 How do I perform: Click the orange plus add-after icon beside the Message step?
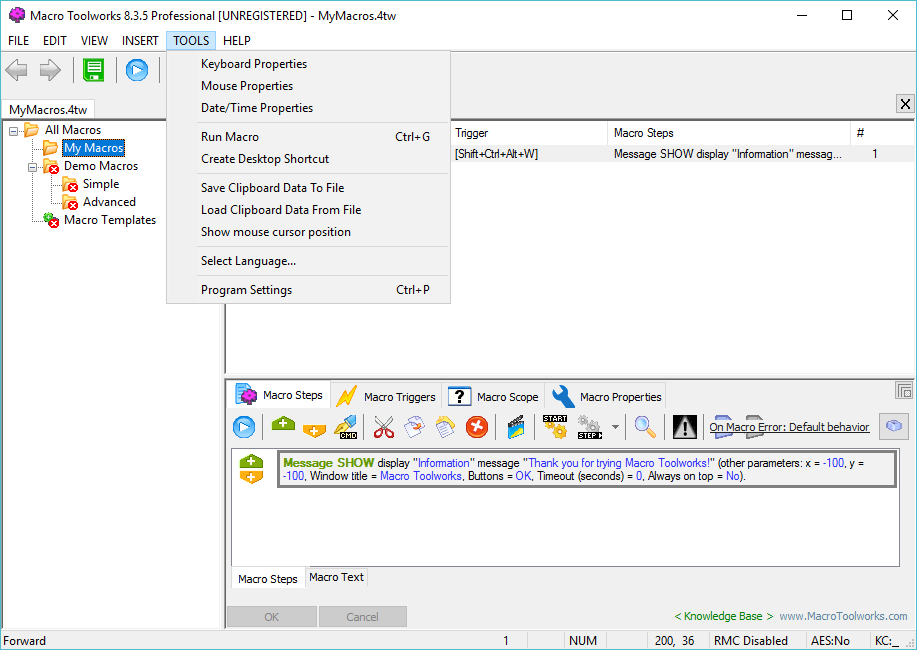(x=251, y=477)
